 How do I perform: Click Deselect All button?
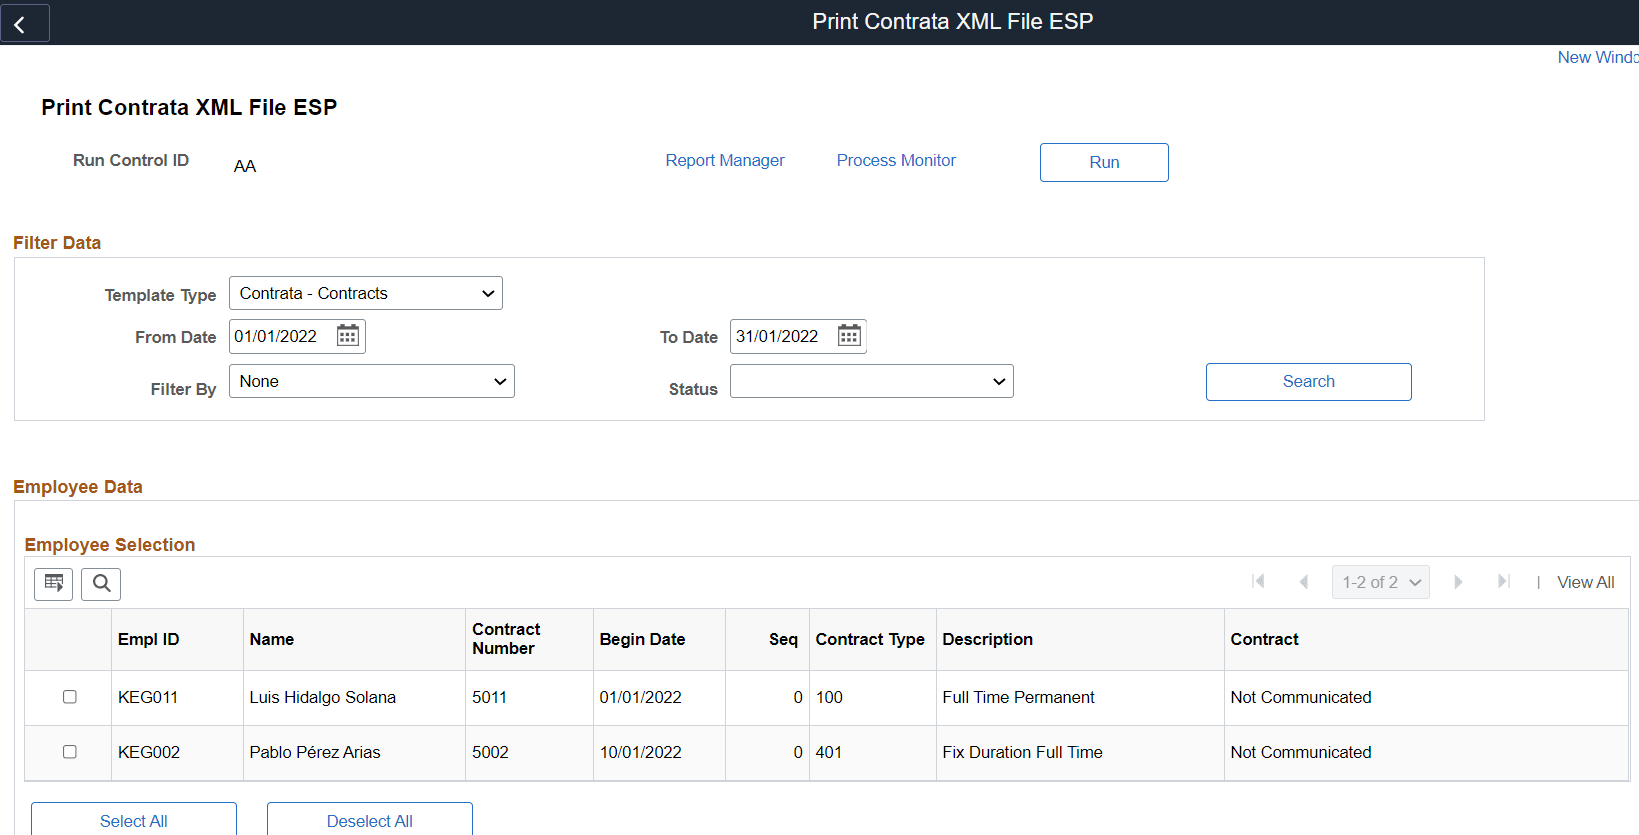pyautogui.click(x=370, y=820)
